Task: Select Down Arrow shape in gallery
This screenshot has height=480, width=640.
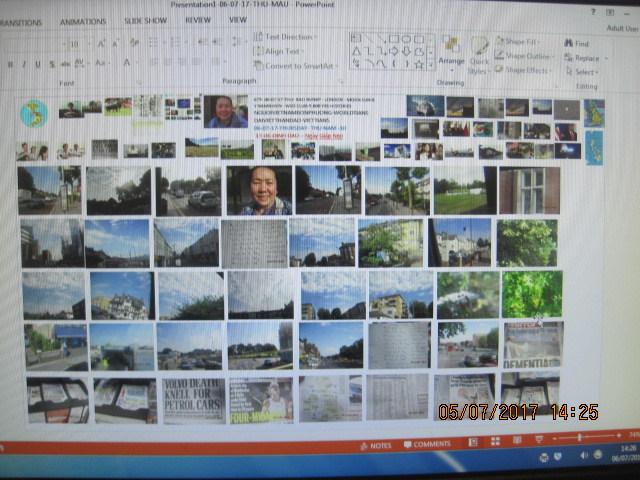Action: tap(406, 51)
